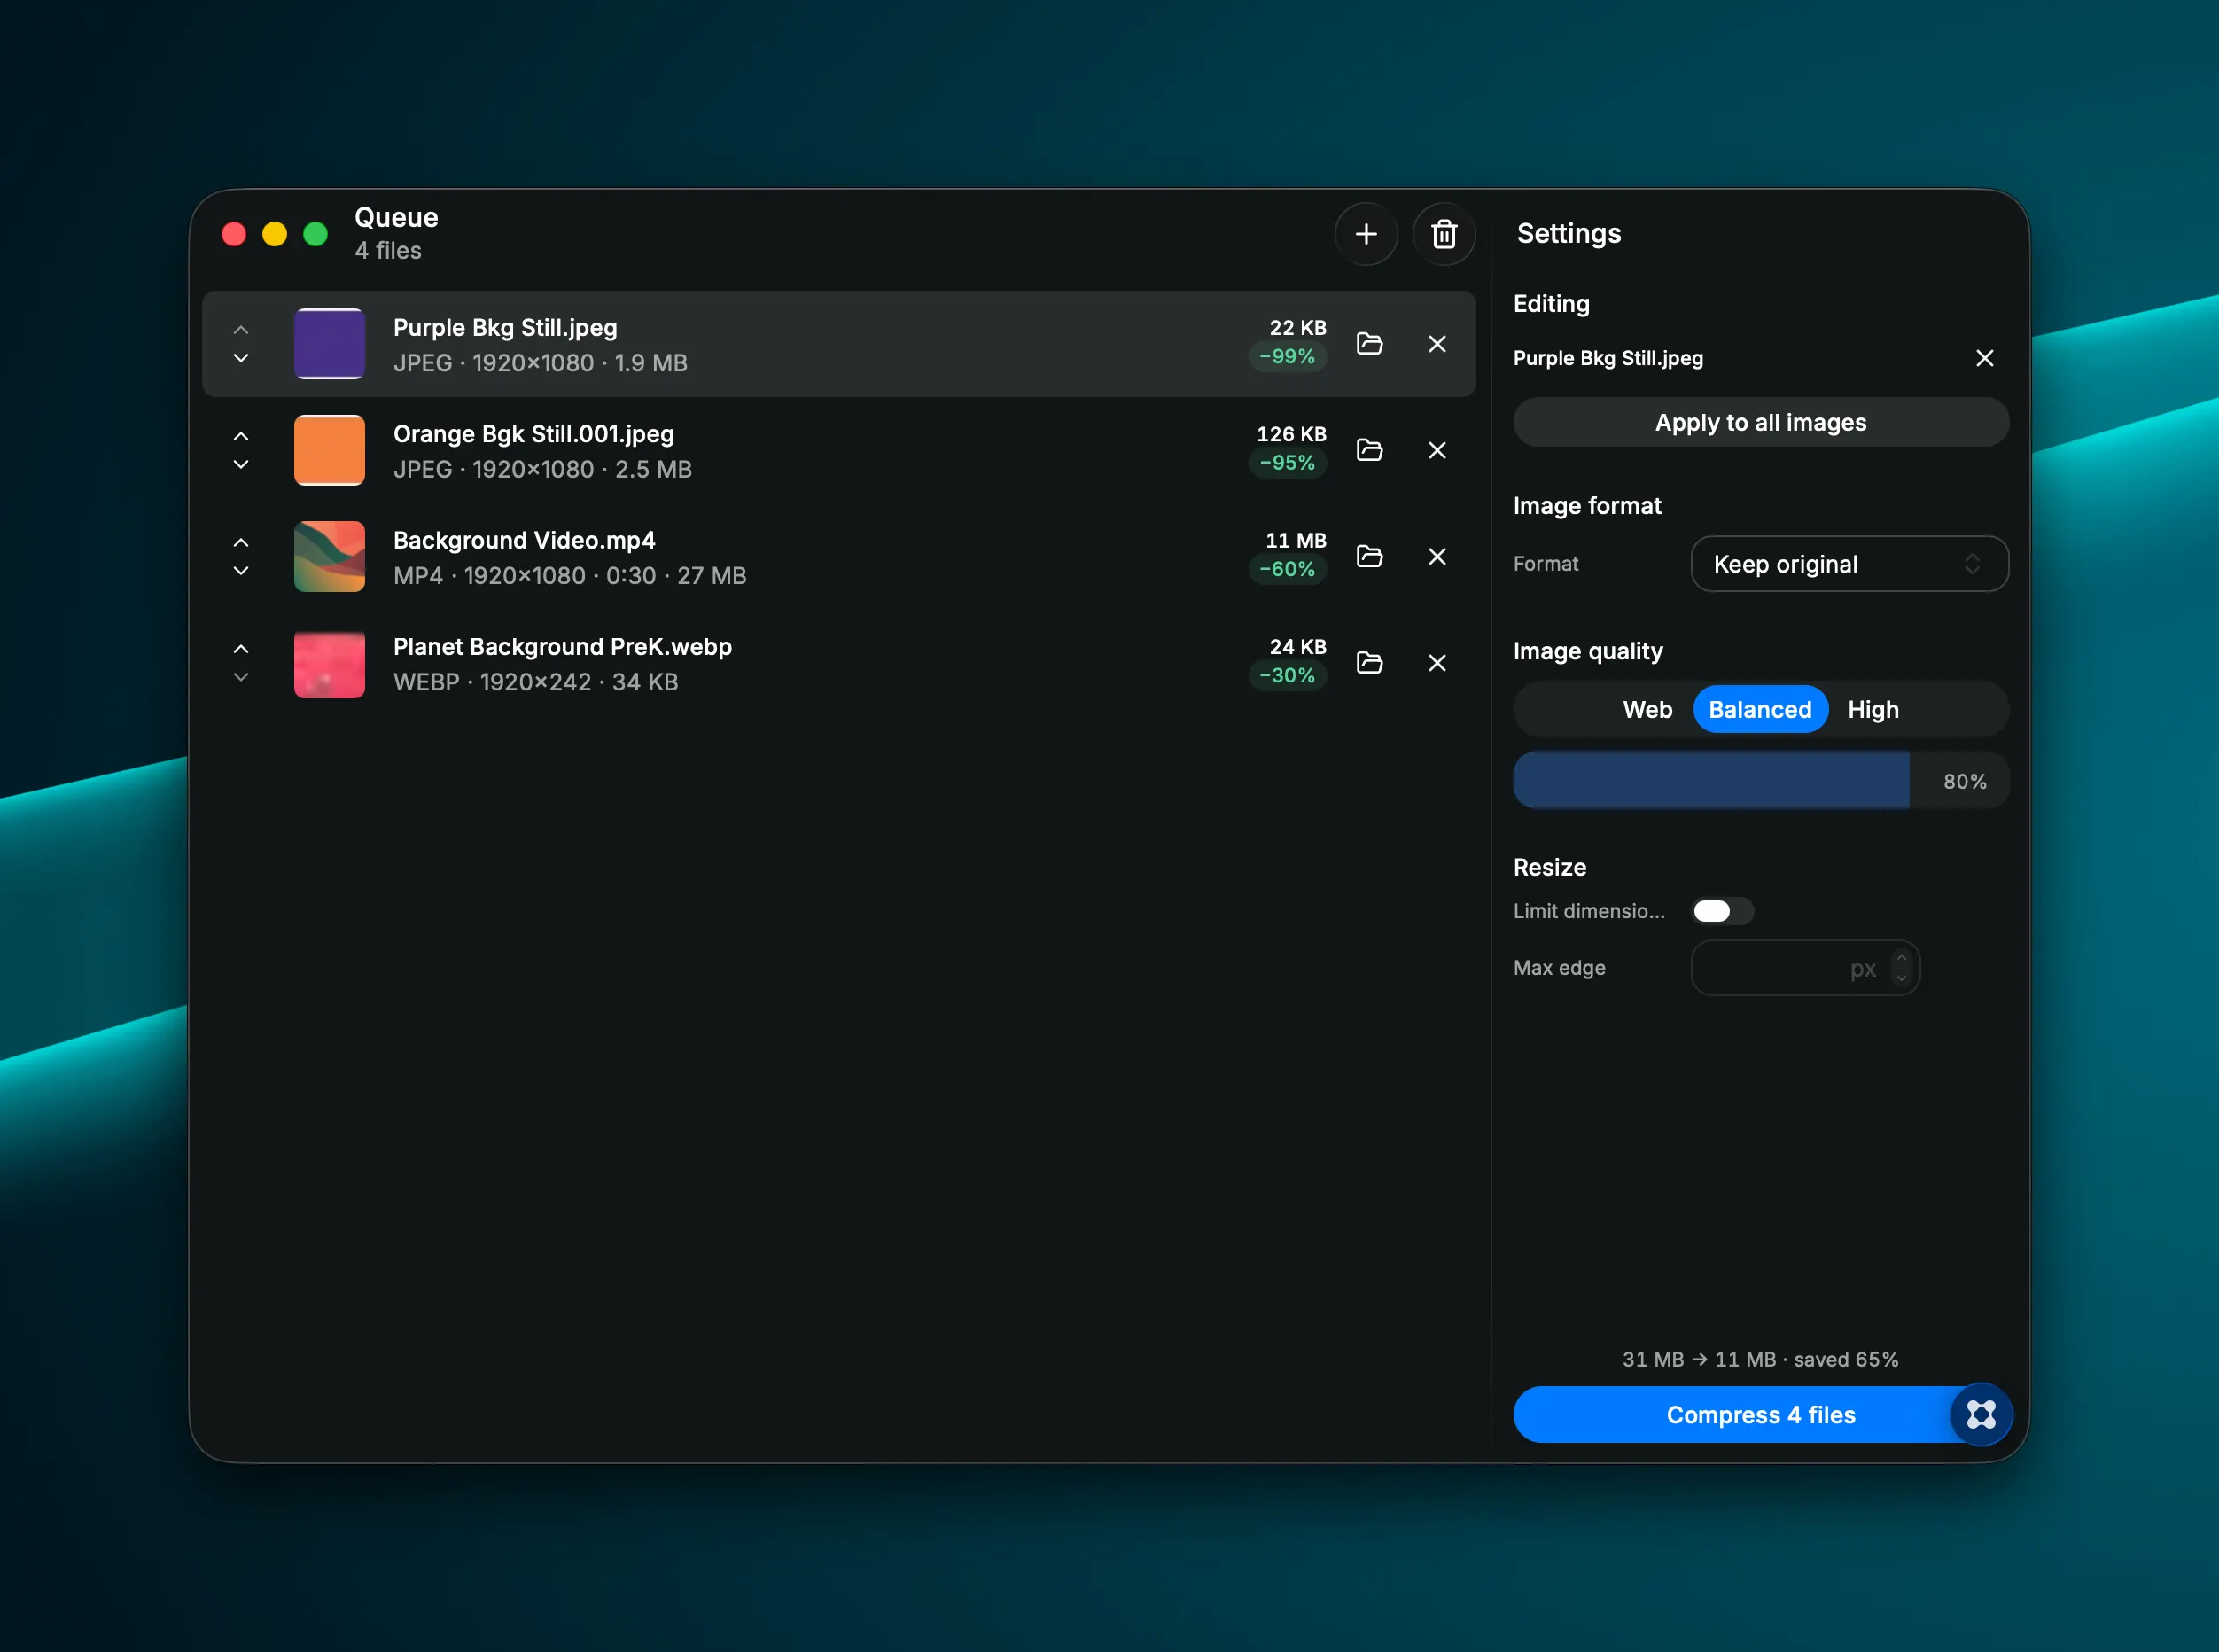
Task: Open the Format dropdown showing Keep original
Action: [x=1849, y=564]
